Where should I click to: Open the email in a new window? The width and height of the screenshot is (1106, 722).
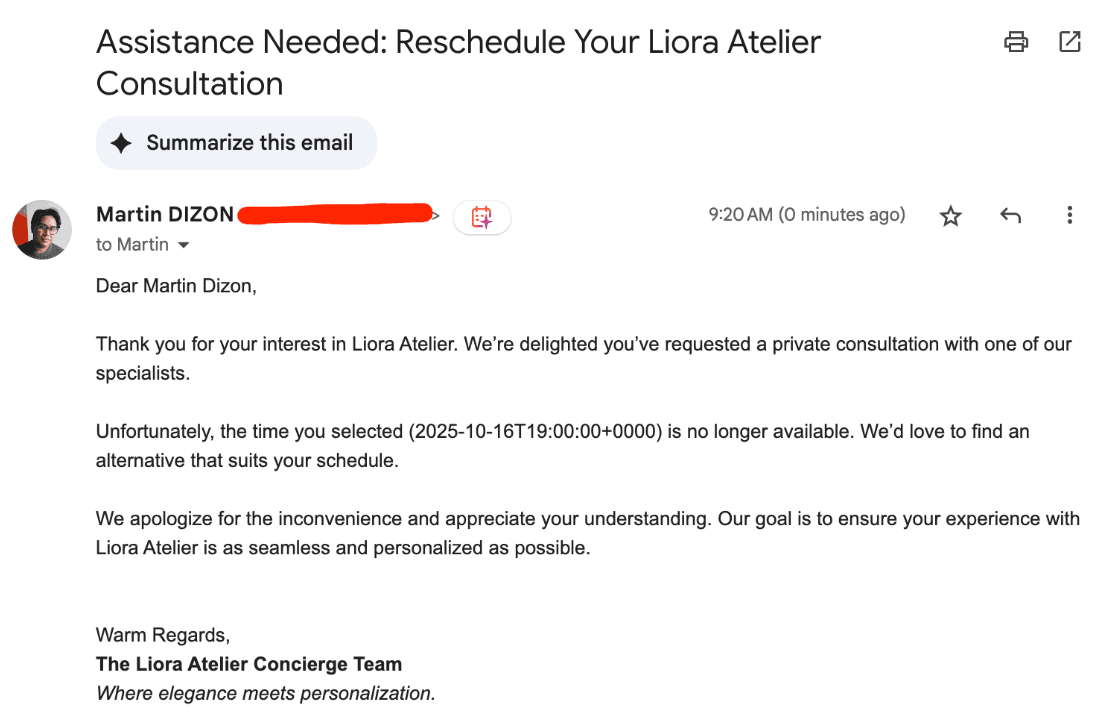[1070, 42]
